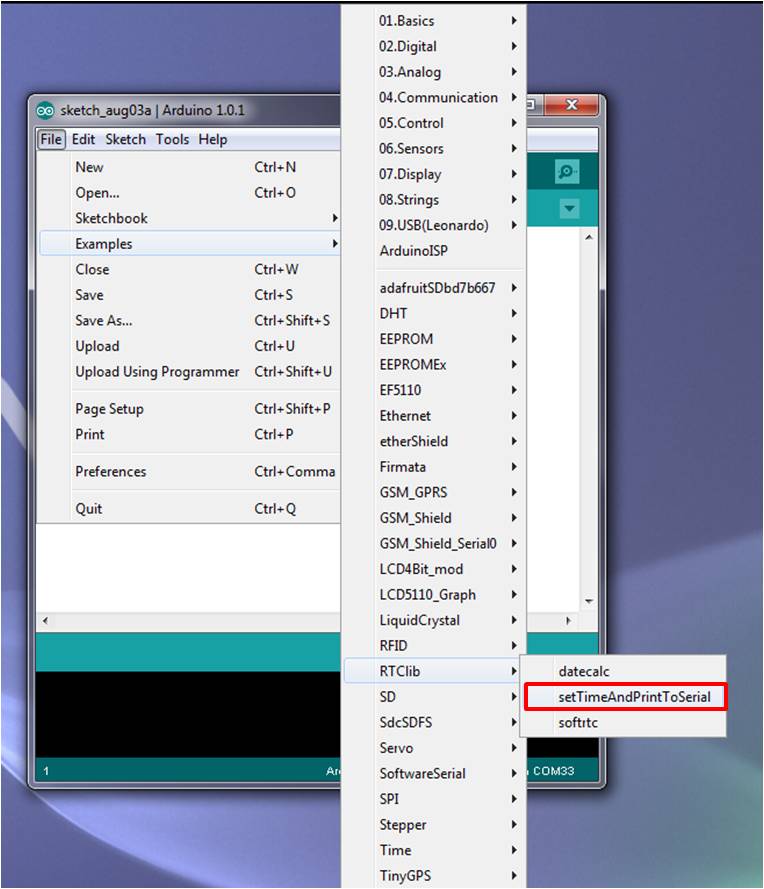Expand etherShield library examples
Viewport: 764px width, 889px height.
click(x=434, y=441)
